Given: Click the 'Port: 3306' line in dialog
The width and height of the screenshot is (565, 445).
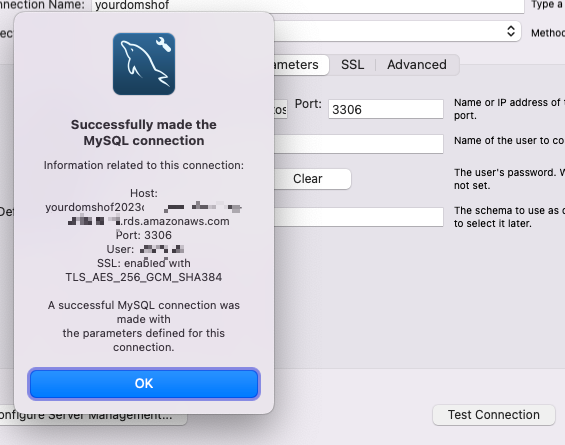Looking at the screenshot, I should point(144,235).
